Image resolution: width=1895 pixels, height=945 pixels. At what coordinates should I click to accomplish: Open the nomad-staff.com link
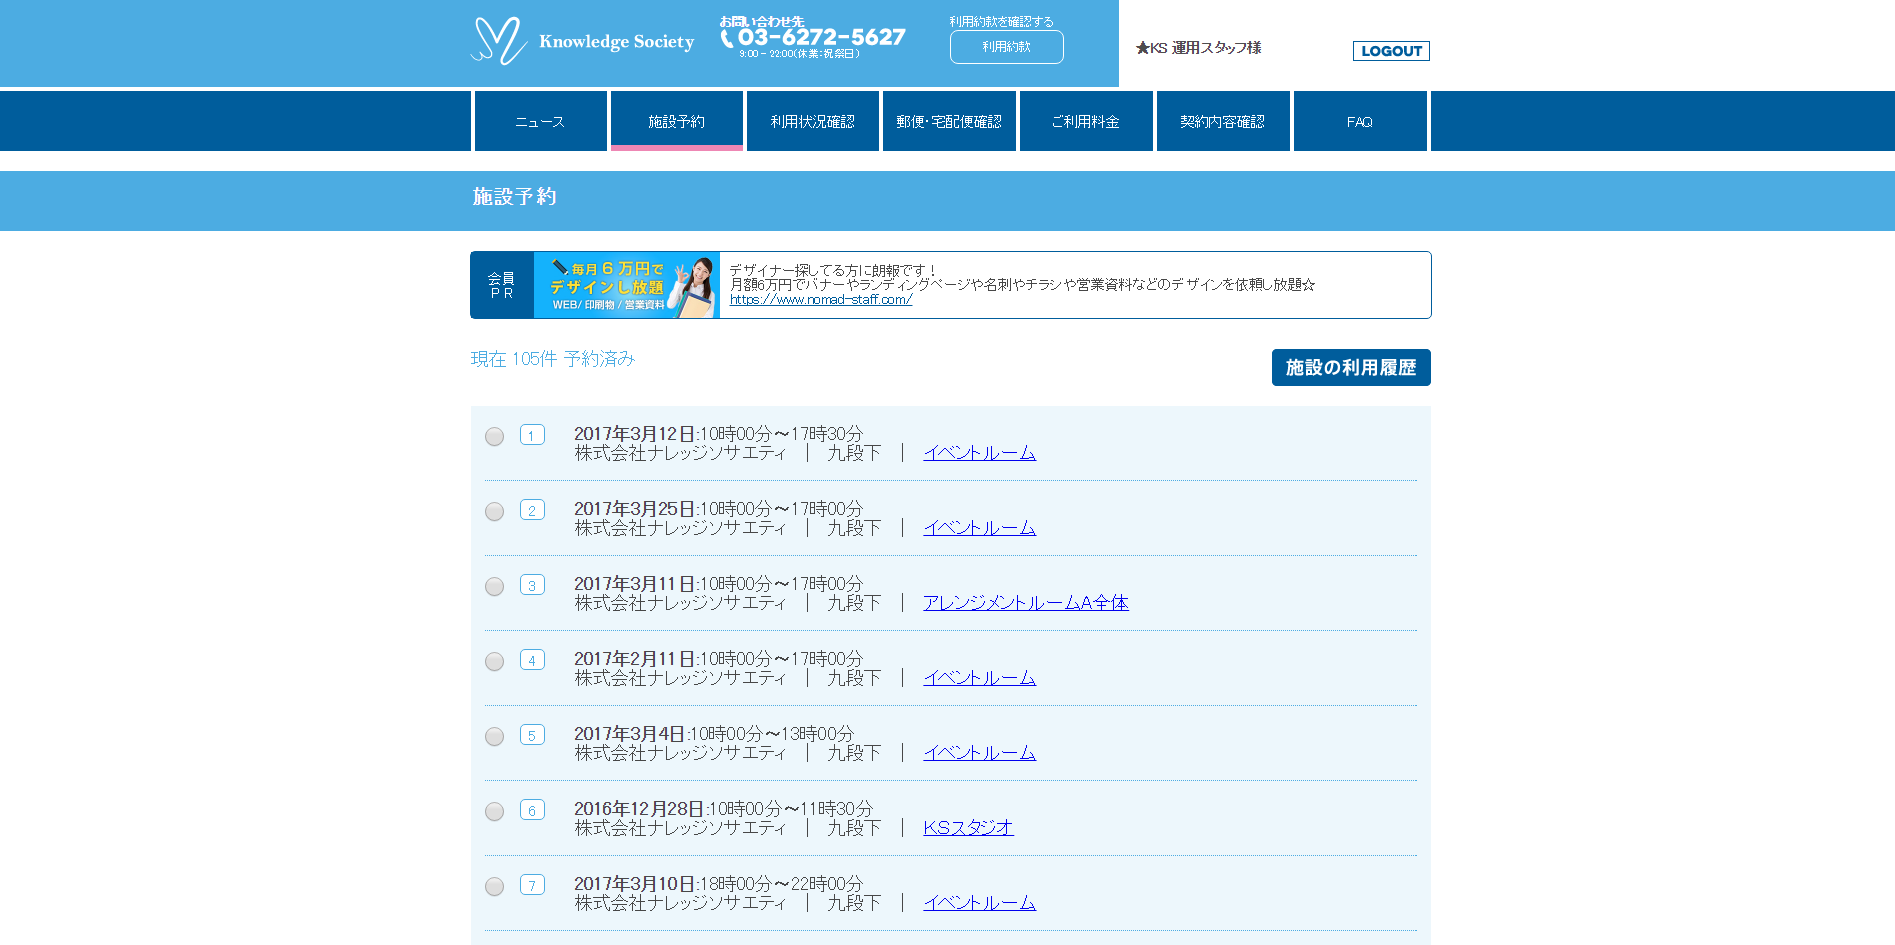click(820, 299)
